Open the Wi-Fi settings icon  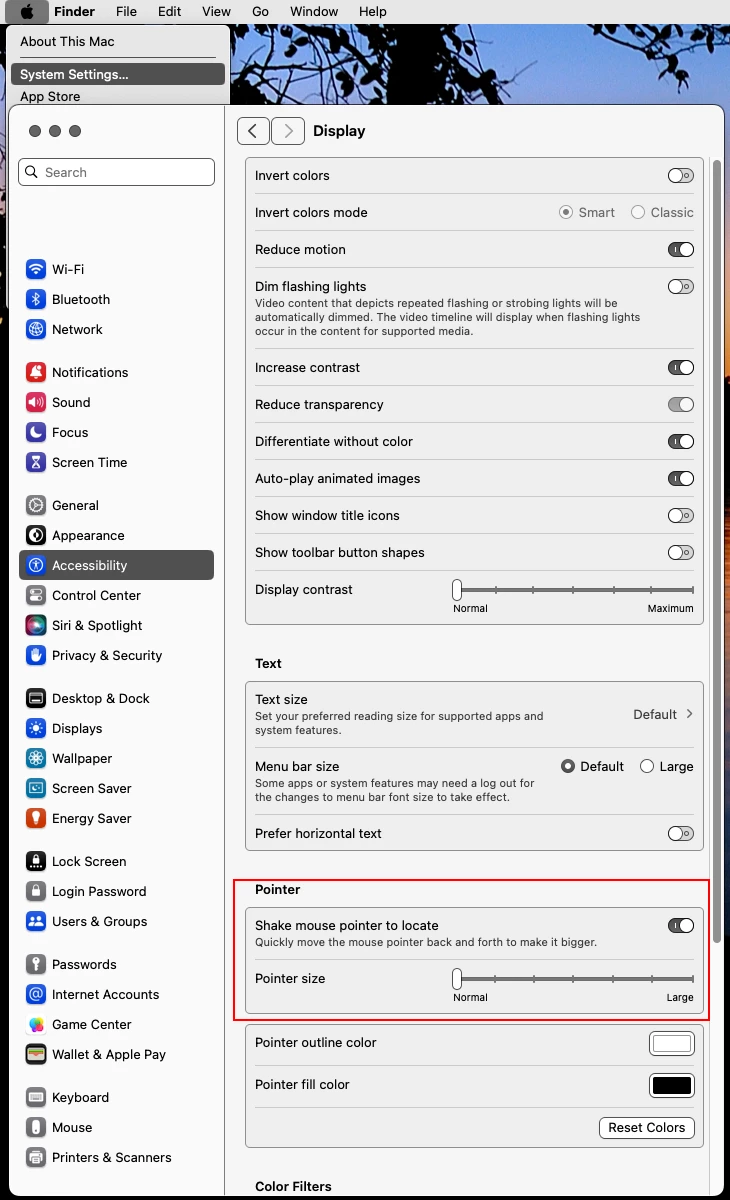click(x=36, y=269)
